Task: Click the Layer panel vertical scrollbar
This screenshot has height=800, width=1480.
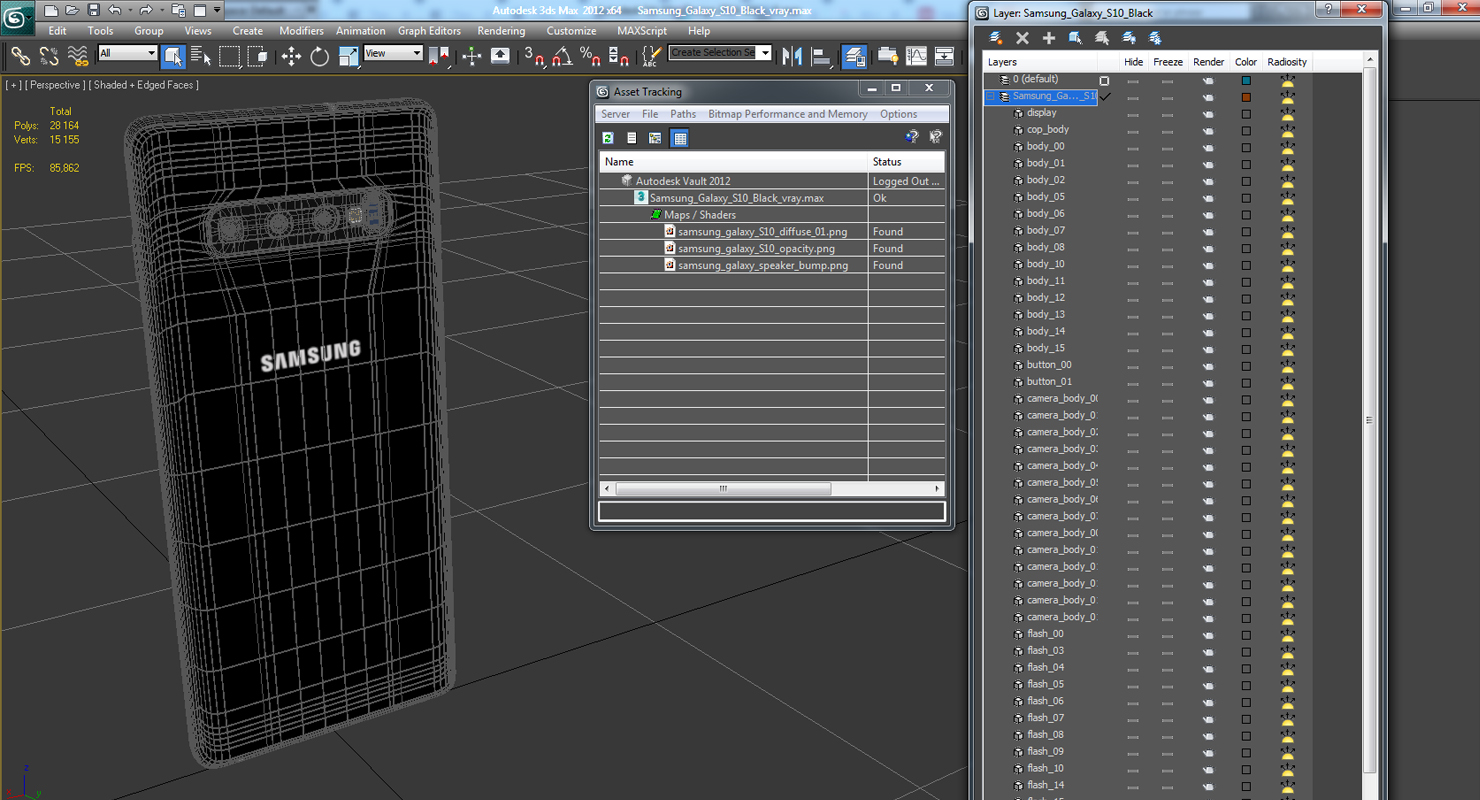Action: click(1370, 420)
